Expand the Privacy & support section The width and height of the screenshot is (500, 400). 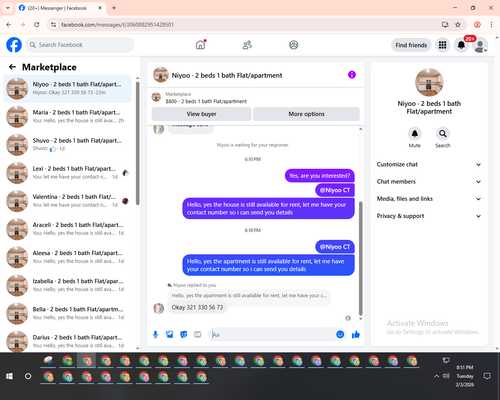429,216
